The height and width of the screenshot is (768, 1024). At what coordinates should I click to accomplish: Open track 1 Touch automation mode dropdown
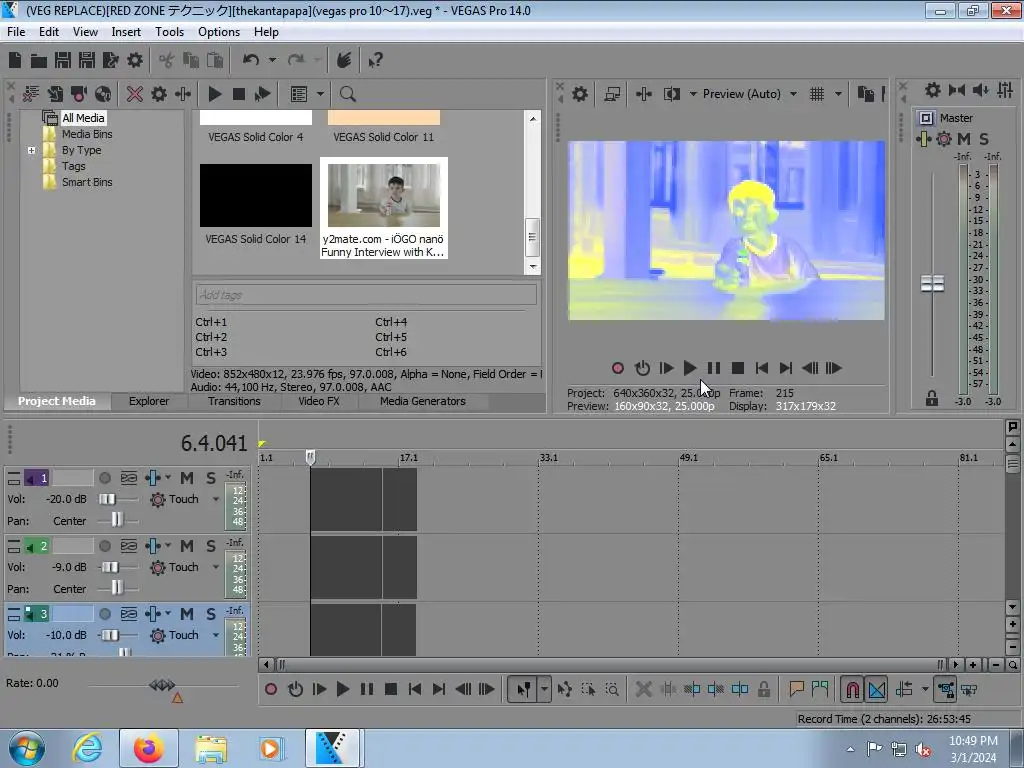[x=216, y=499]
